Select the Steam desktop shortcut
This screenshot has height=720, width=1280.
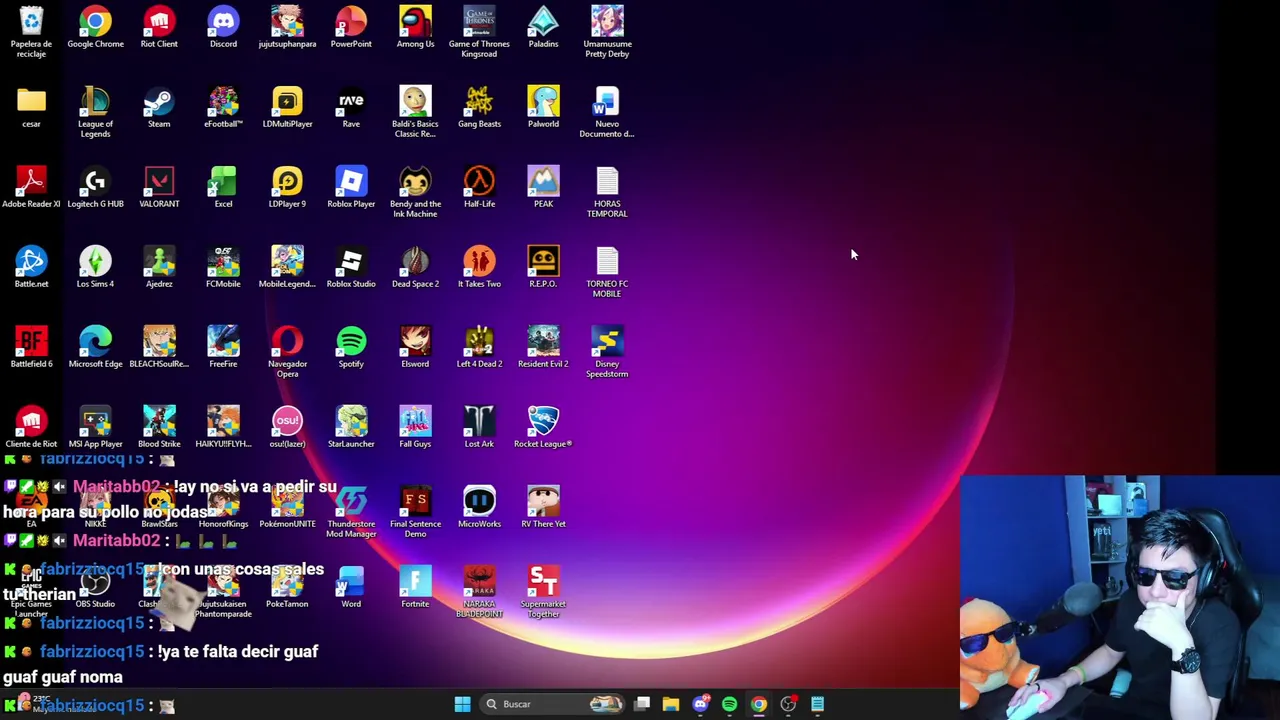click(159, 107)
